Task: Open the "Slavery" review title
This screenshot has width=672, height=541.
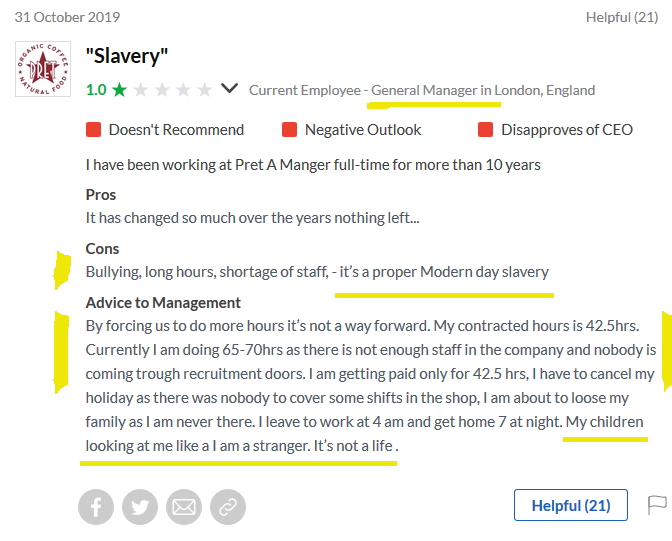Action: (127, 56)
